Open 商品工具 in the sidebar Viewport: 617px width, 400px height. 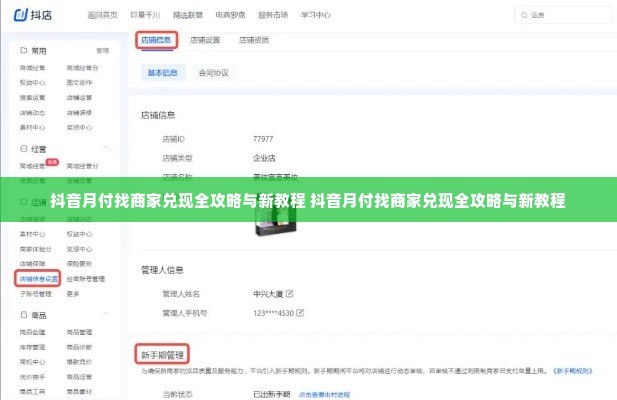click(32, 392)
